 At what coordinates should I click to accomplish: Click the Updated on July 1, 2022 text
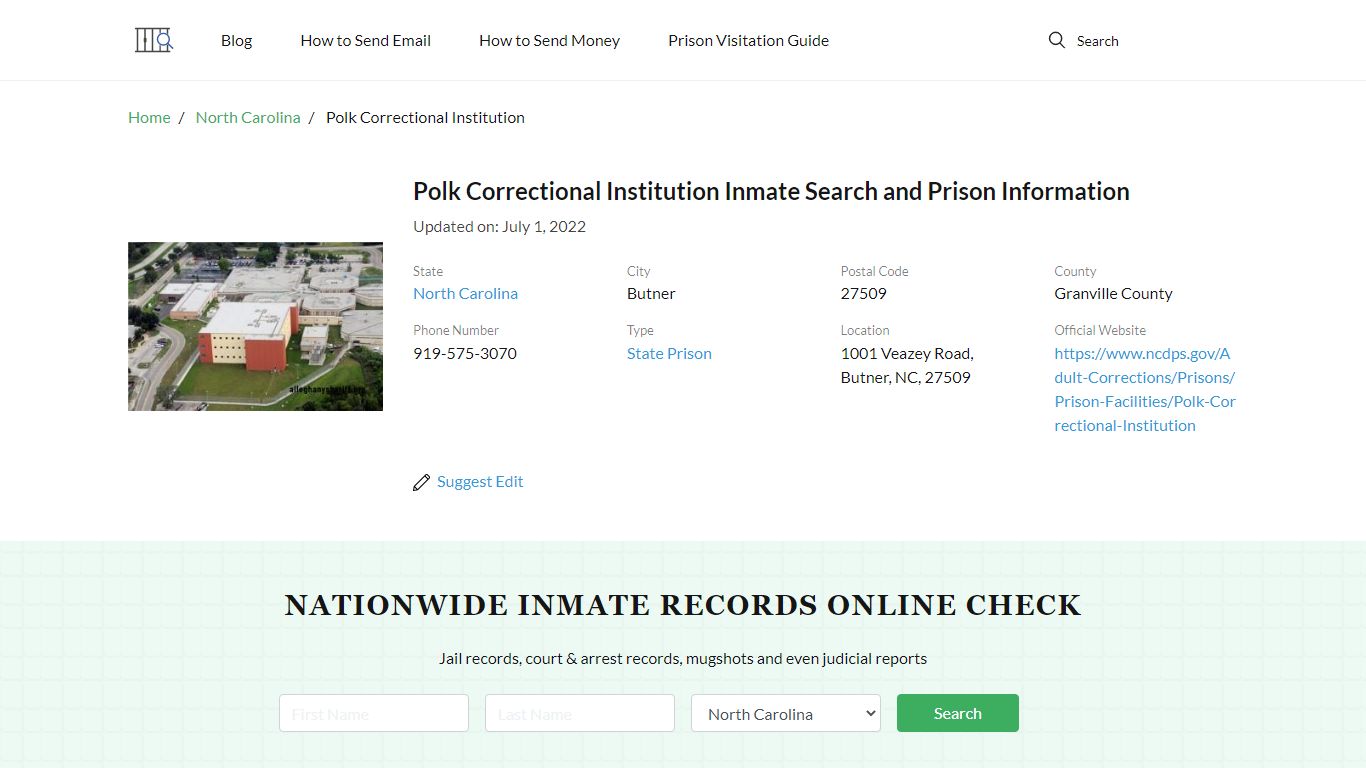tap(500, 226)
